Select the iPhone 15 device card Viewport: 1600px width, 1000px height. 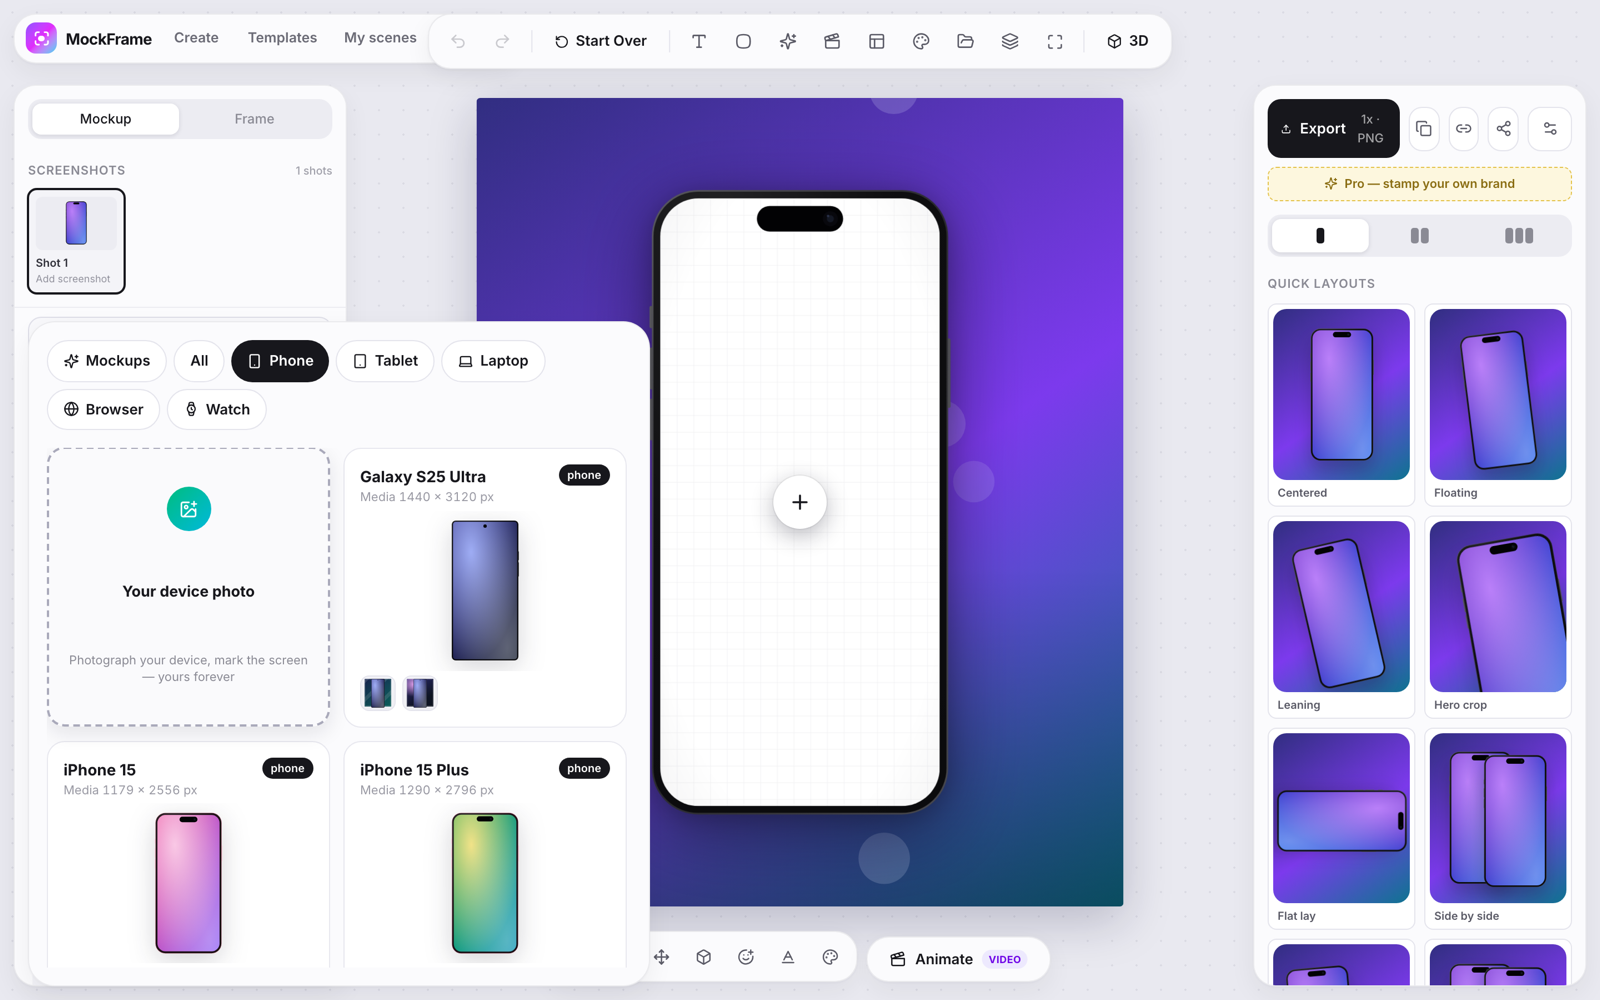[189, 855]
